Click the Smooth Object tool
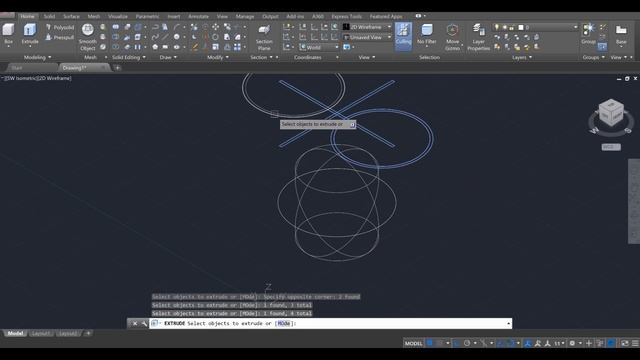The width and height of the screenshot is (640, 360). pyautogui.click(x=87, y=37)
